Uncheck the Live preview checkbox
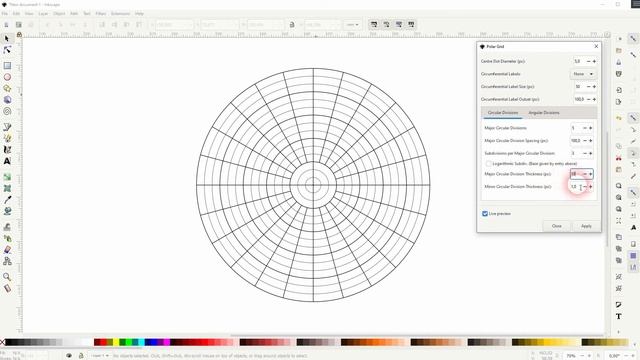 pyautogui.click(x=485, y=213)
